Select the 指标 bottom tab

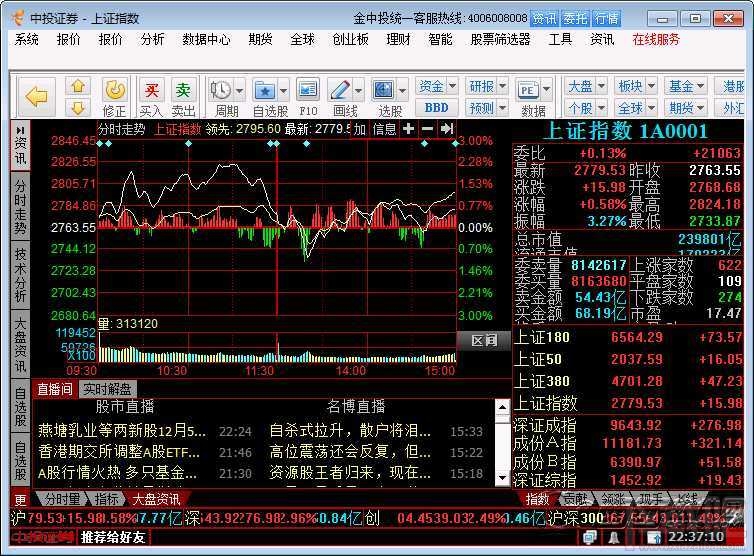click(x=106, y=499)
